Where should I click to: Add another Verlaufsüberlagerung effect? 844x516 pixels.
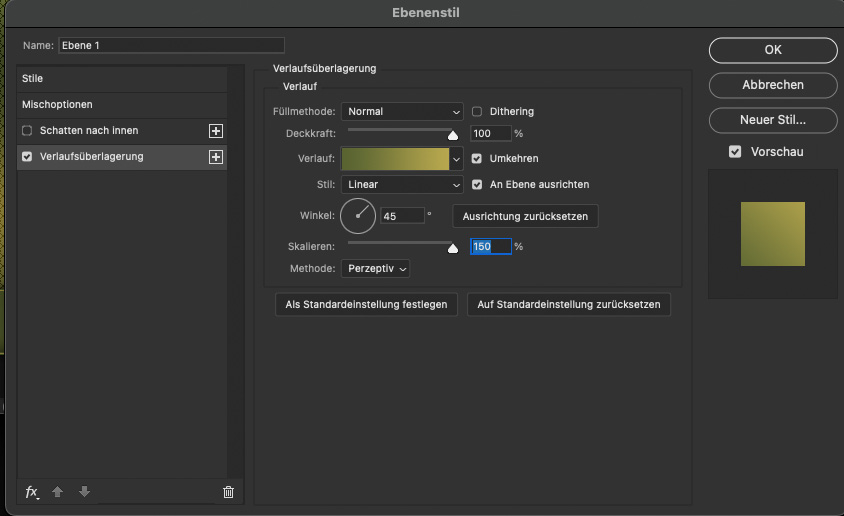pos(216,157)
